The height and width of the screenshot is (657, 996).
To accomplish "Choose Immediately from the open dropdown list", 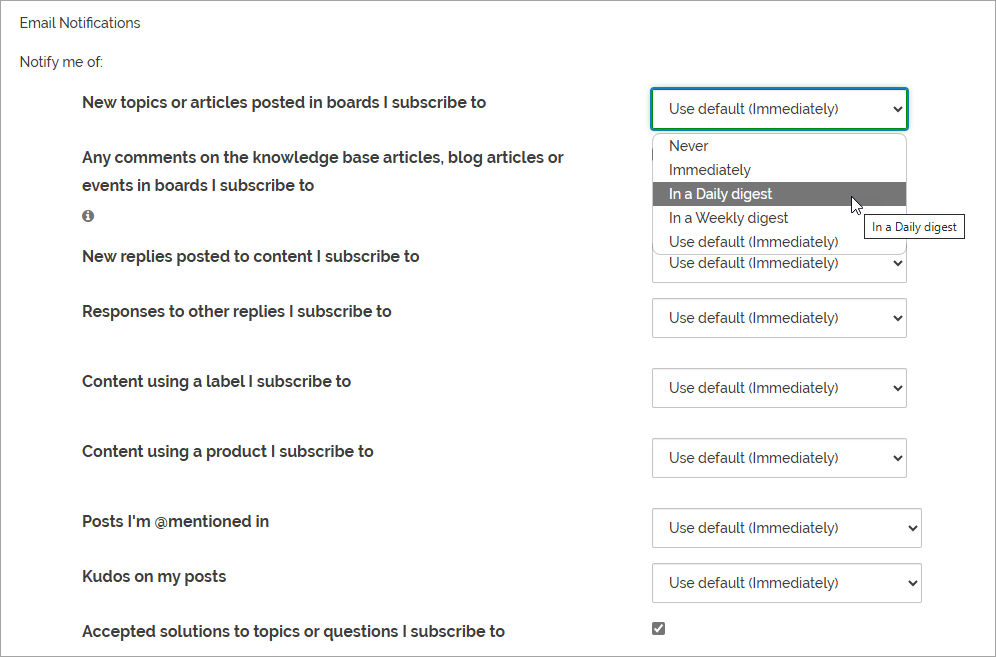I will [x=710, y=170].
